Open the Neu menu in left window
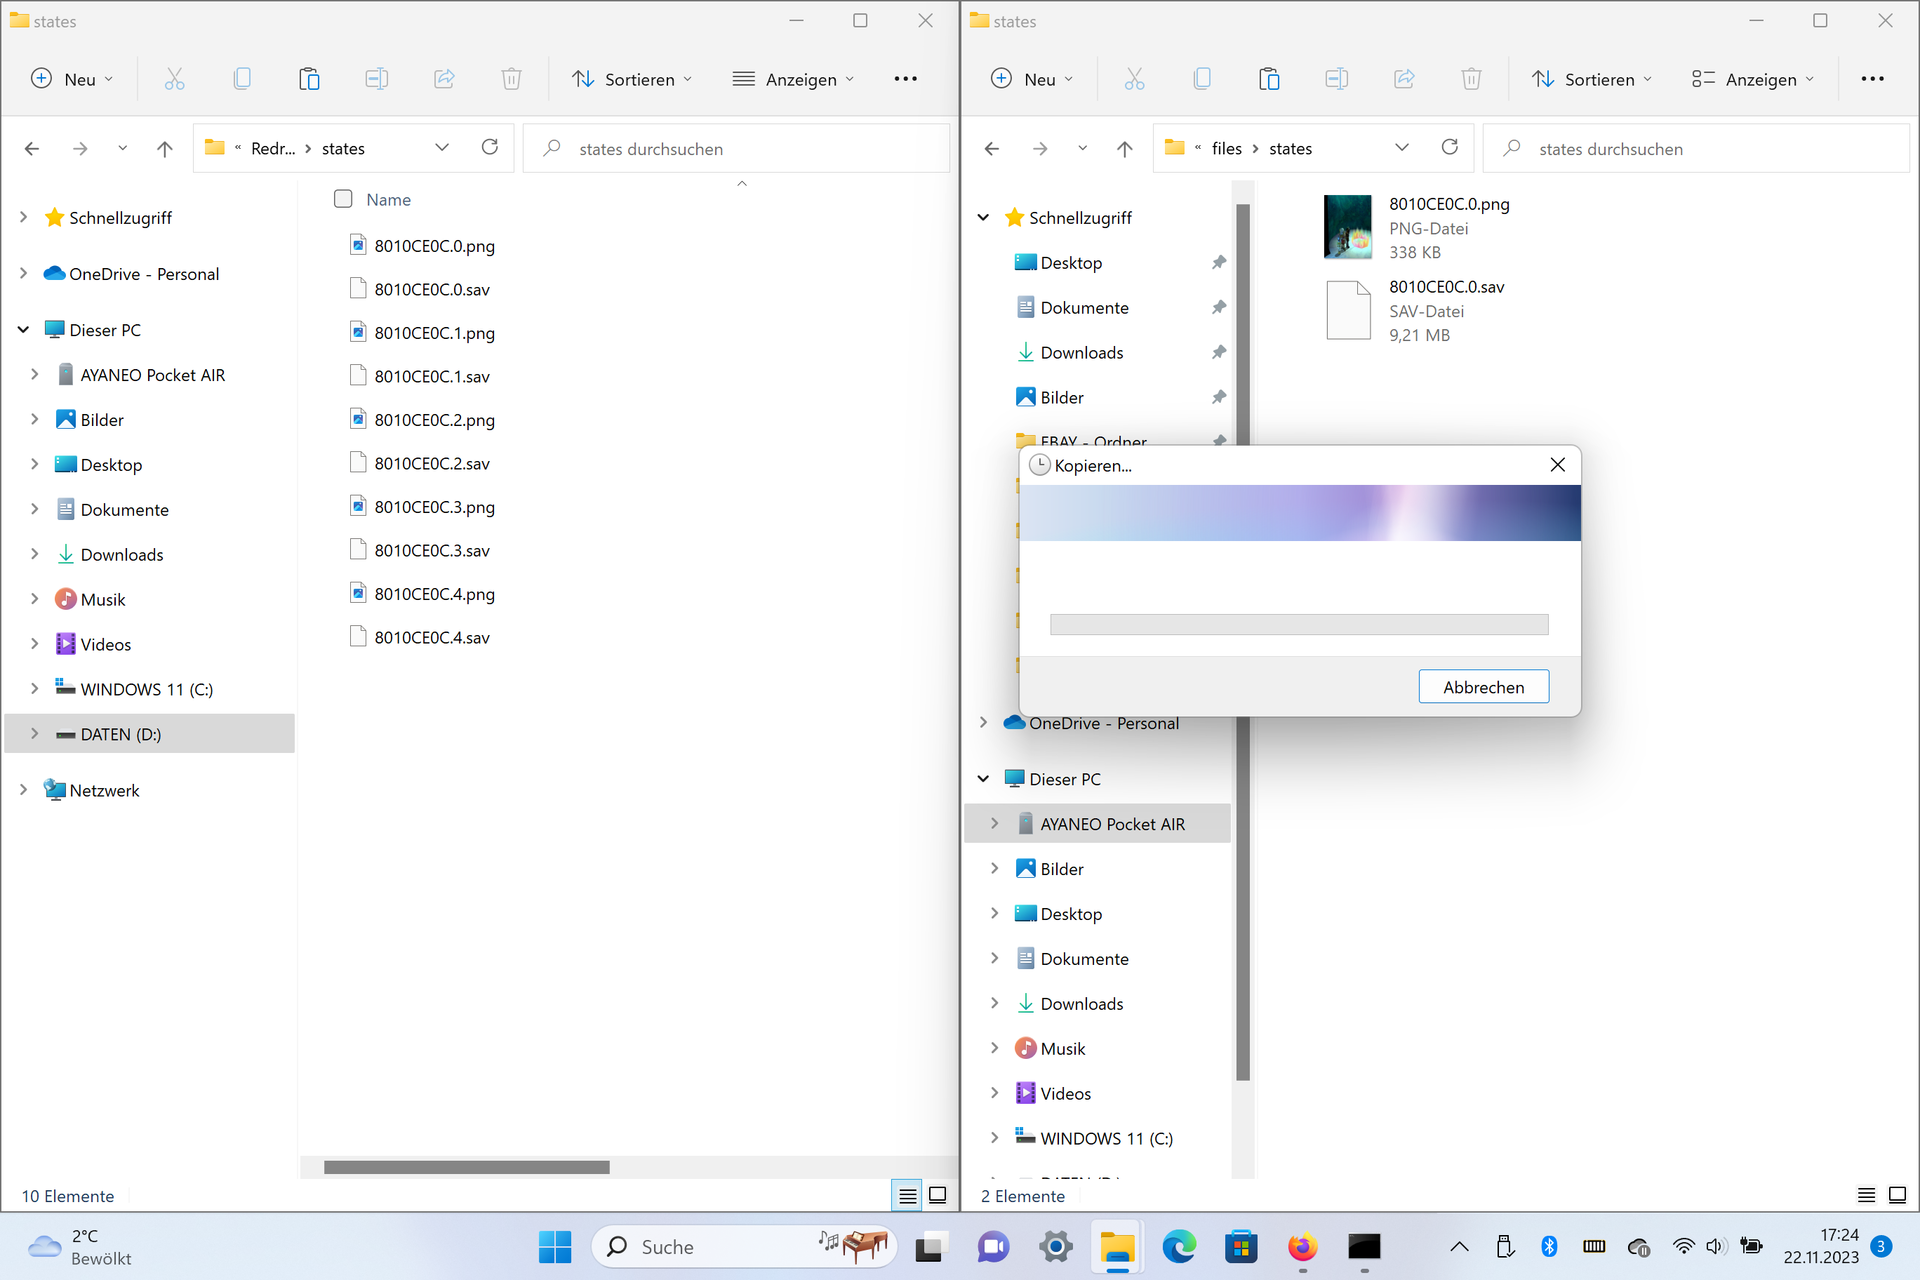This screenshot has height=1280, width=1920. coord(72,79)
